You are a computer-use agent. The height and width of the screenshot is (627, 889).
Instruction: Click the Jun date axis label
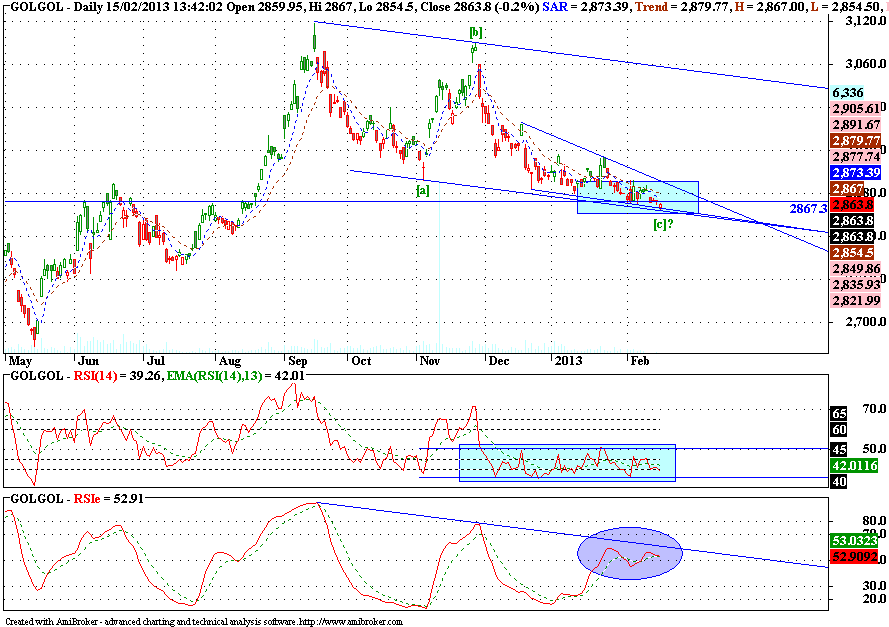(89, 361)
